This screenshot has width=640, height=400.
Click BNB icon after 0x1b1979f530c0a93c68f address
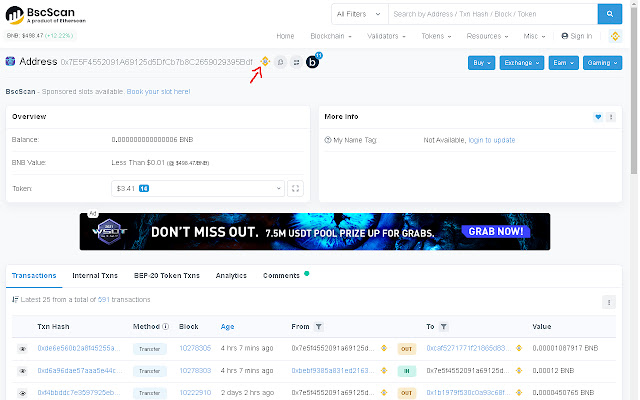tap(520, 393)
